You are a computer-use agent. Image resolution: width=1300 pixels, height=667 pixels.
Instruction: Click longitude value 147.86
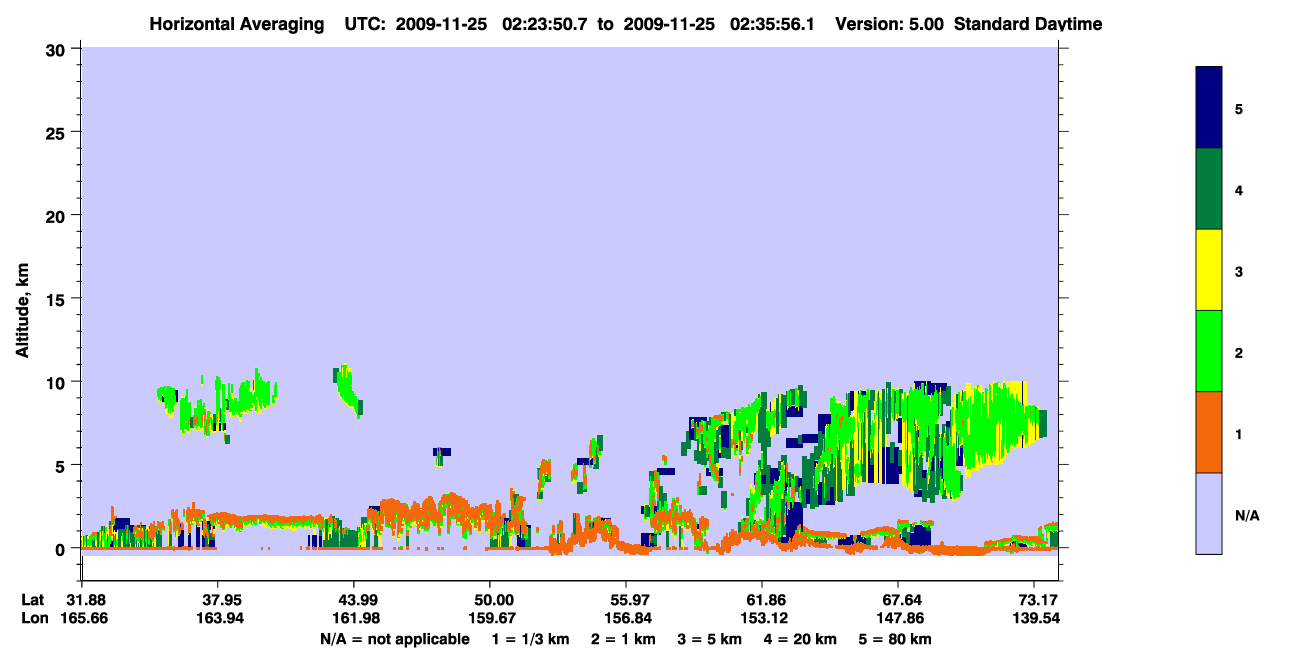point(898,619)
